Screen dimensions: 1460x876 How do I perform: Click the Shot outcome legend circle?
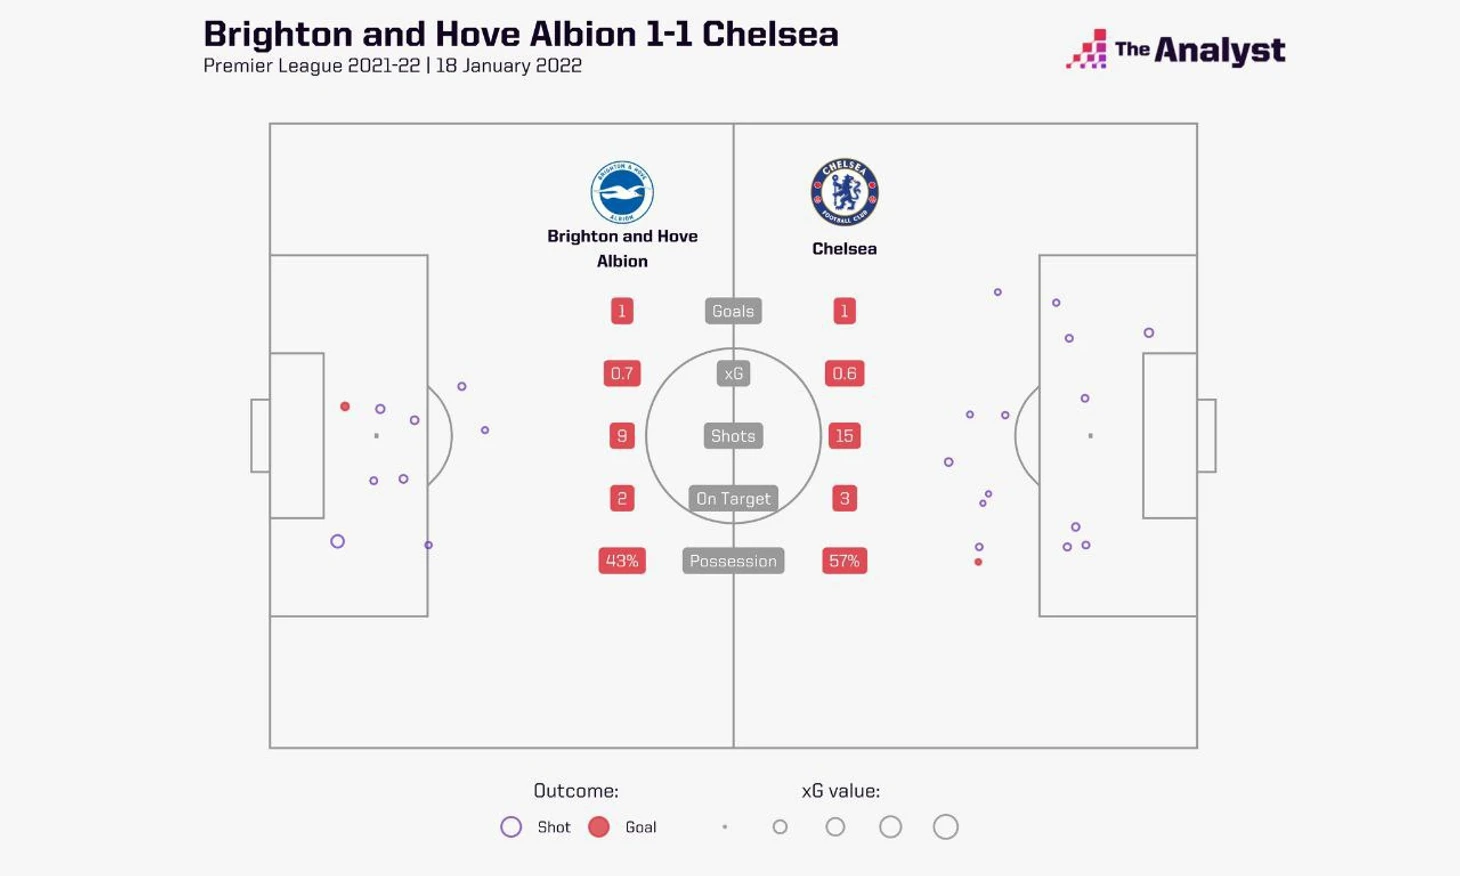point(511,827)
